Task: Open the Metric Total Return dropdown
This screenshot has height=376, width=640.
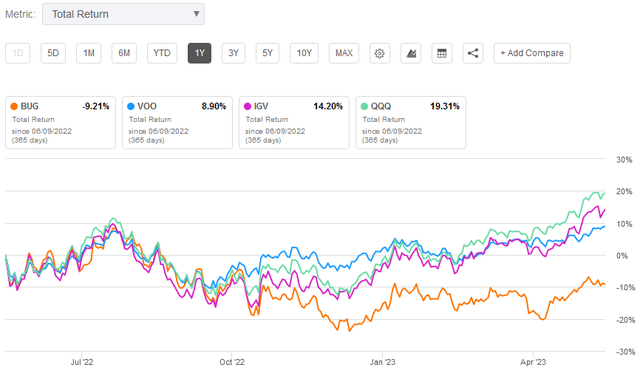Action: click(x=123, y=14)
